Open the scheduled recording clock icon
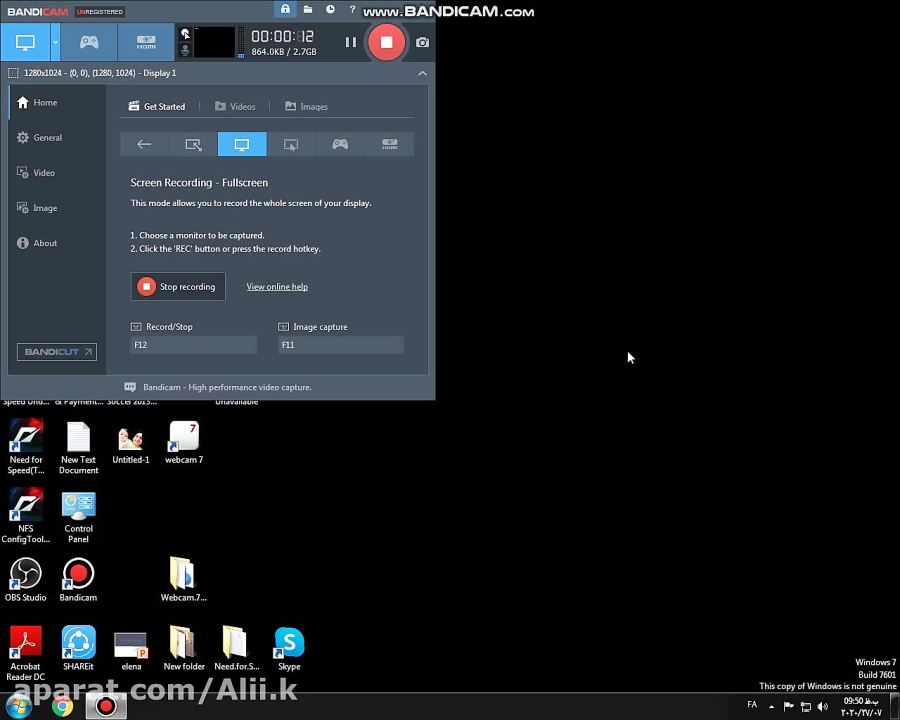900x720 pixels. click(330, 10)
